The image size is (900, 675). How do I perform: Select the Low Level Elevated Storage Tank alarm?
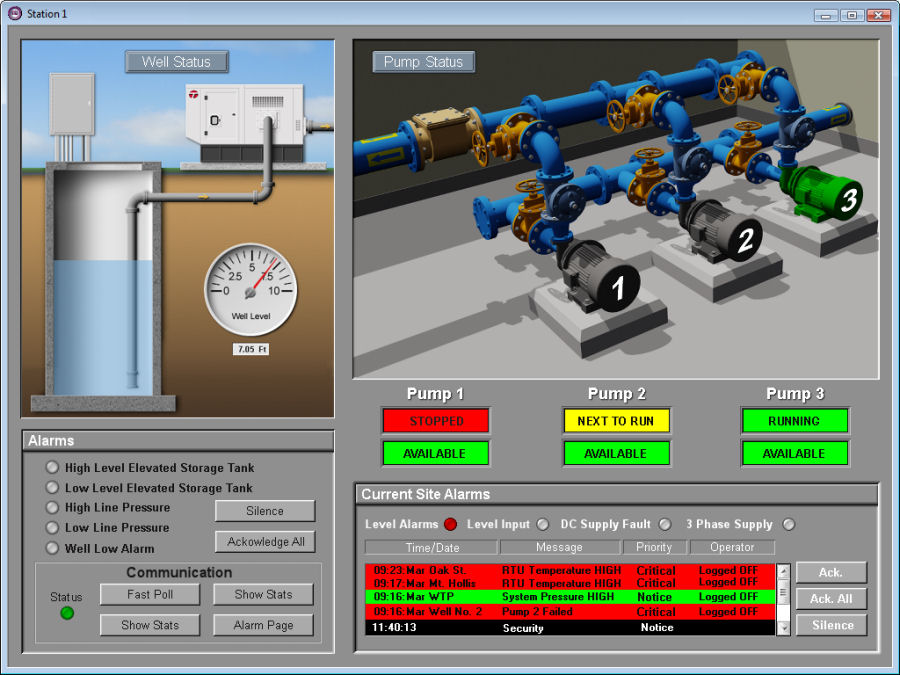click(x=51, y=487)
